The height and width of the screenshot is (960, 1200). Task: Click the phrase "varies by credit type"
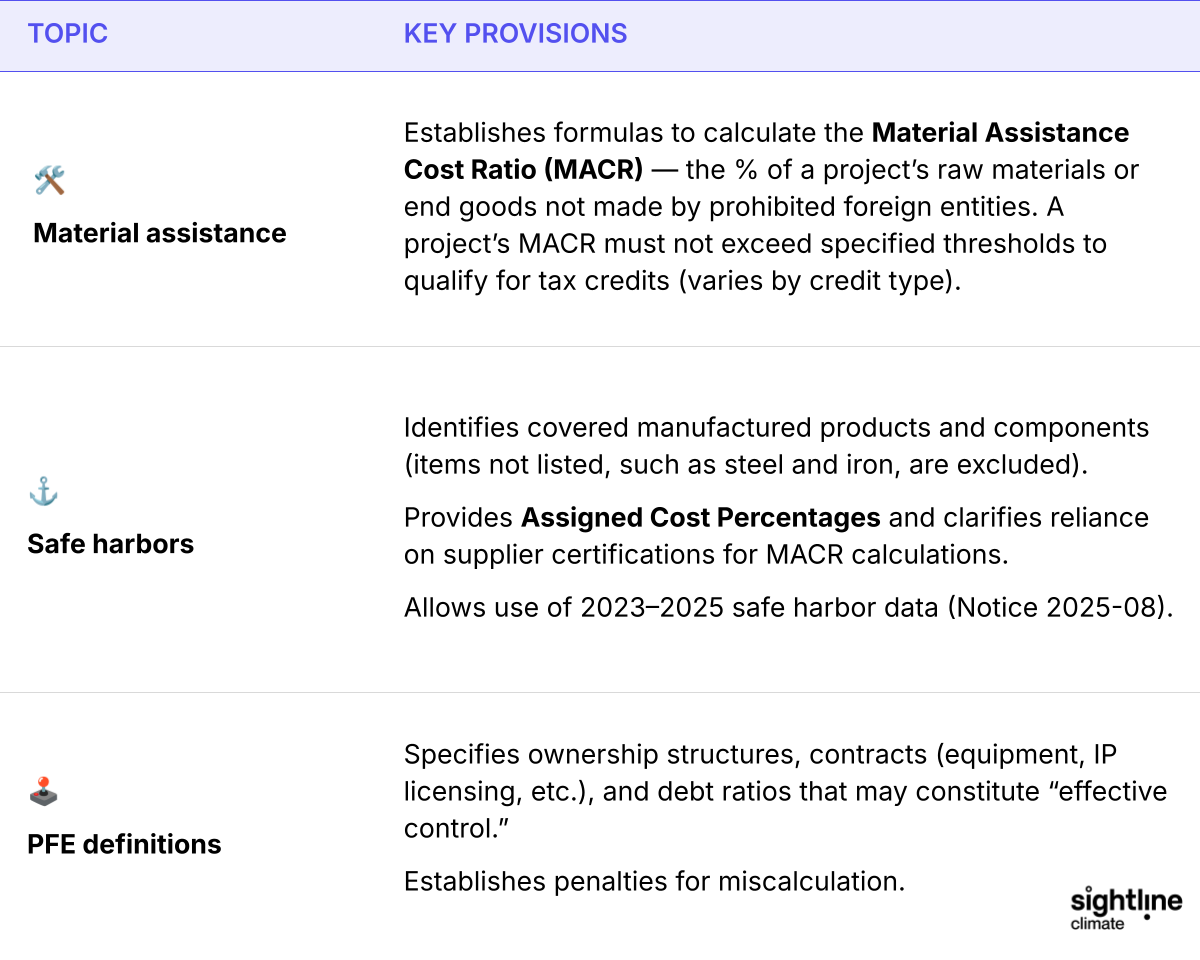point(817,280)
